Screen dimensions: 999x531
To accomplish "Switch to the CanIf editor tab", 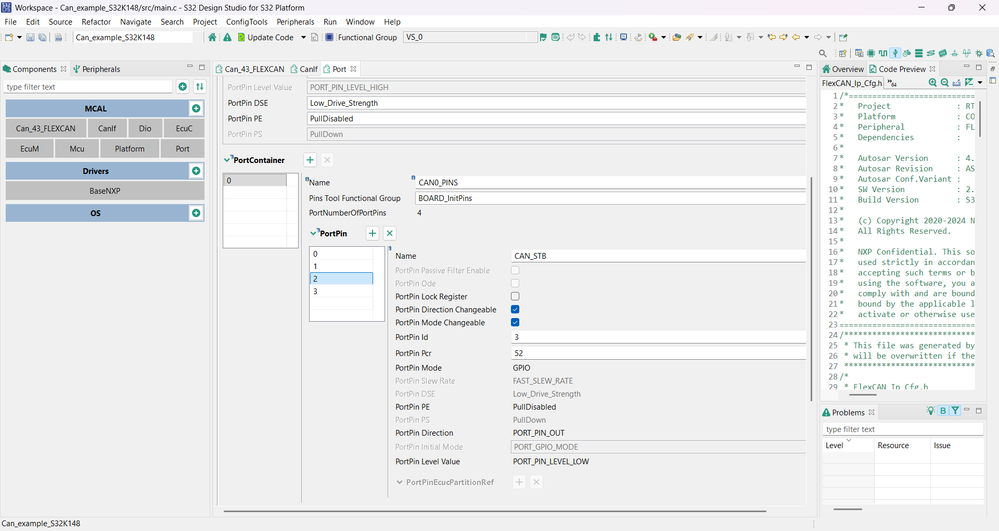I will coord(305,69).
